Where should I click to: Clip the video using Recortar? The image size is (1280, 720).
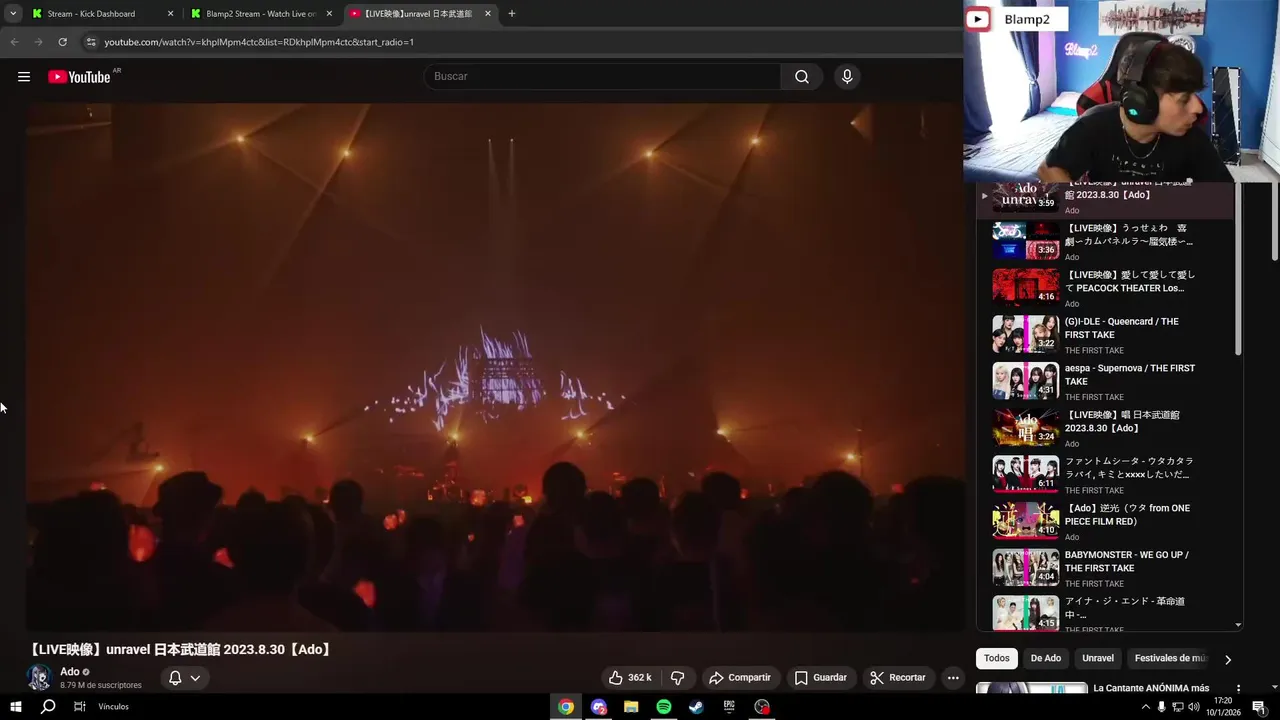pyautogui.click(x=898, y=678)
